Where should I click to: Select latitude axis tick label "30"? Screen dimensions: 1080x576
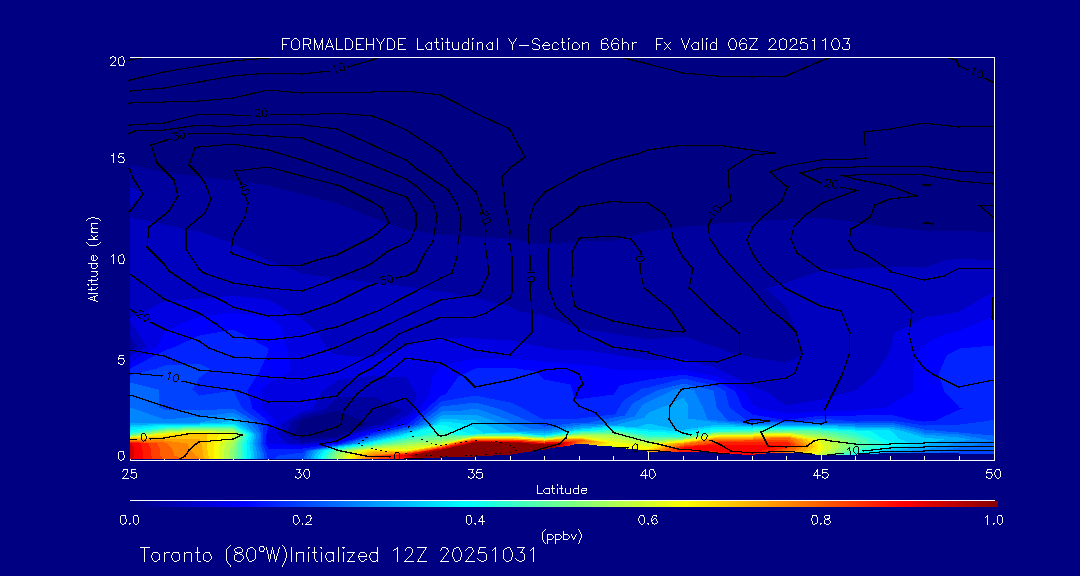tap(302, 474)
